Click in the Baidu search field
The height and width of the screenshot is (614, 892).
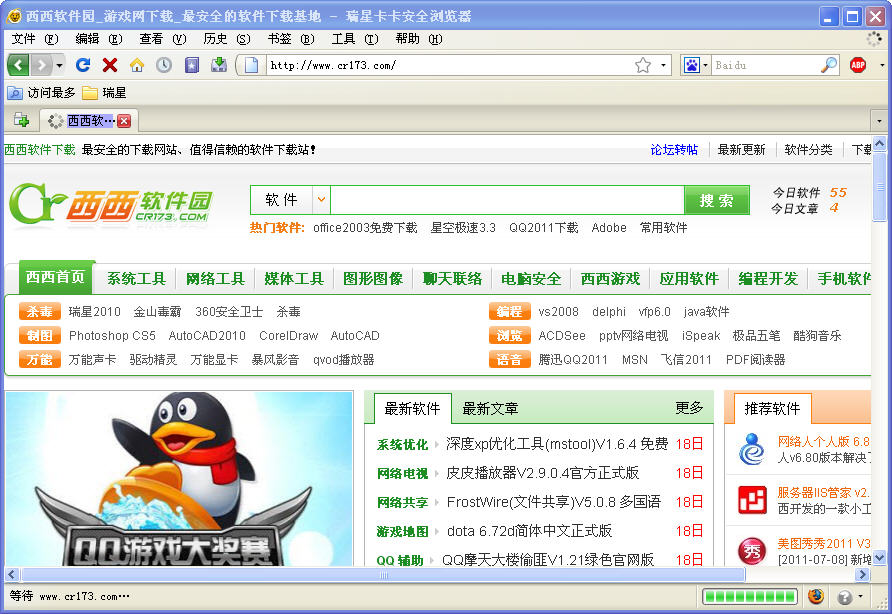point(766,65)
